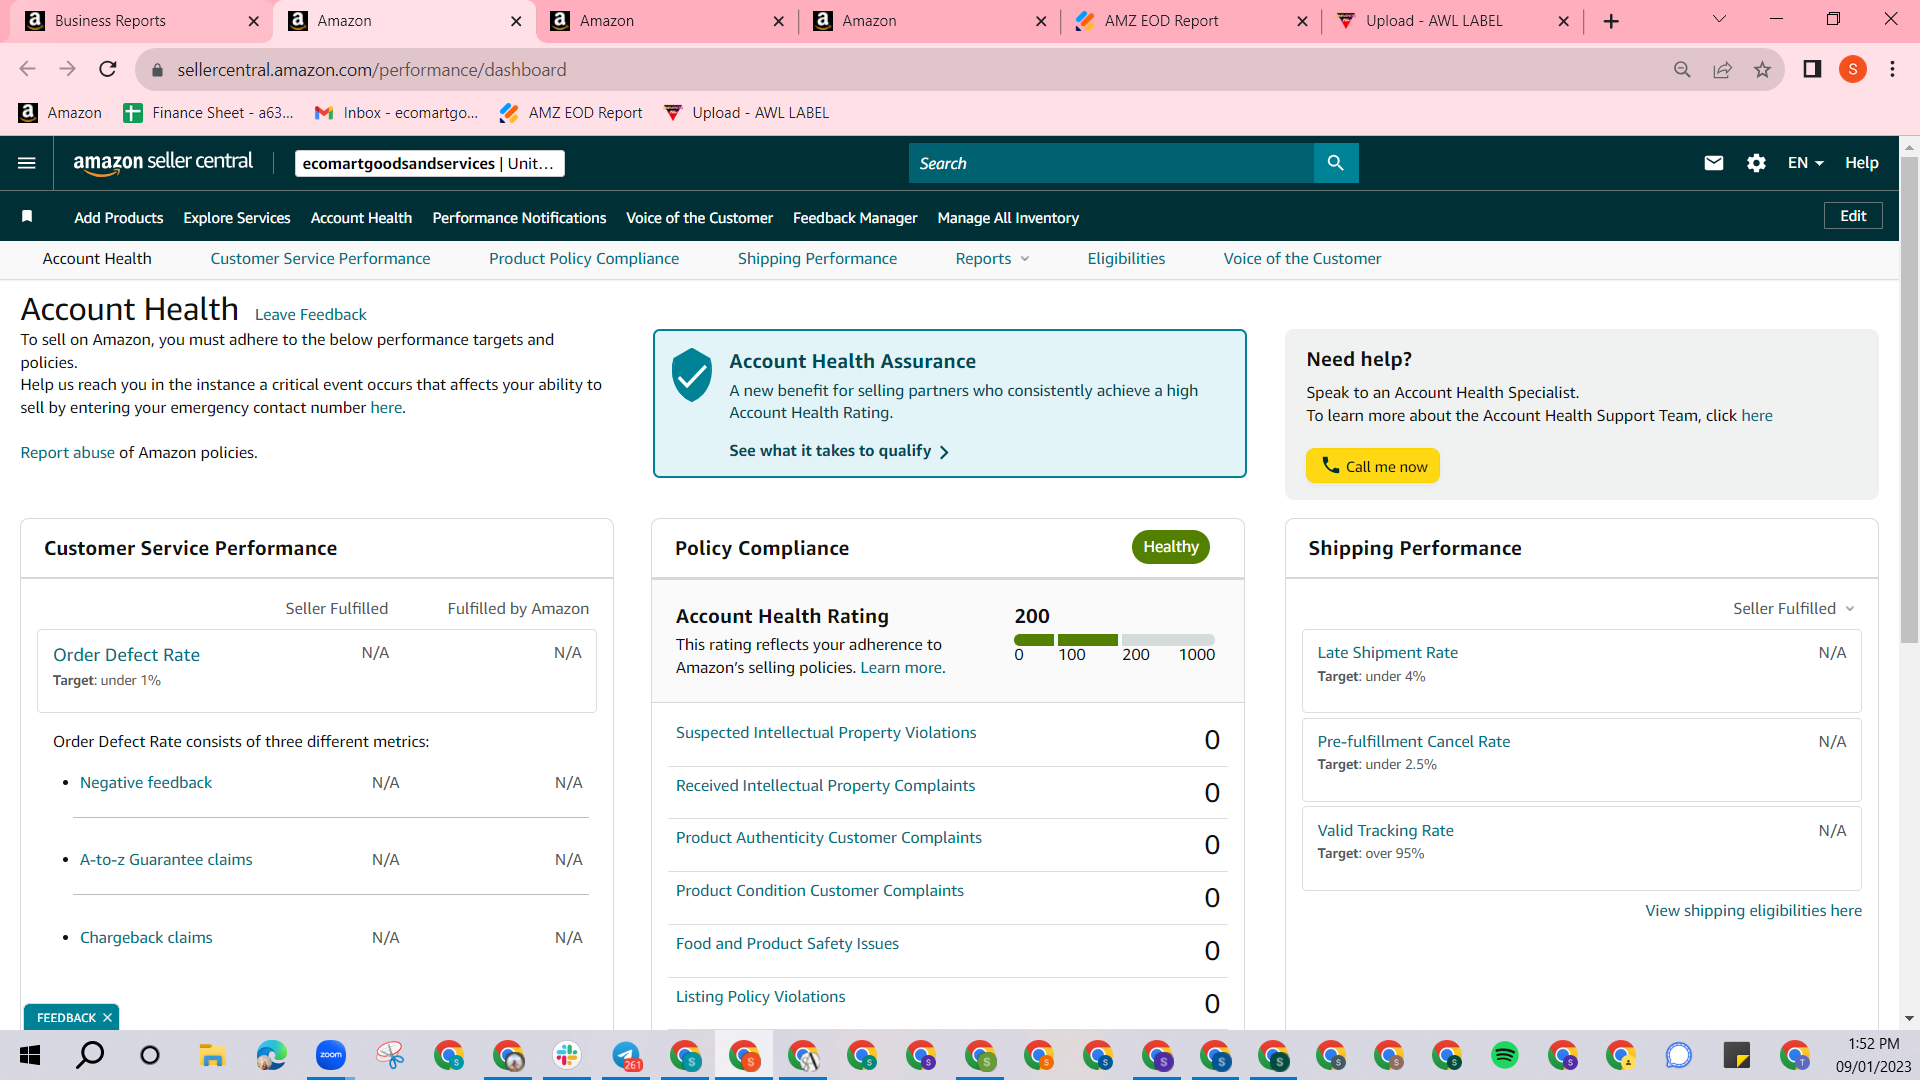This screenshot has width=1920, height=1080.
Task: Reload the page with the refresh icon
Action: (108, 69)
